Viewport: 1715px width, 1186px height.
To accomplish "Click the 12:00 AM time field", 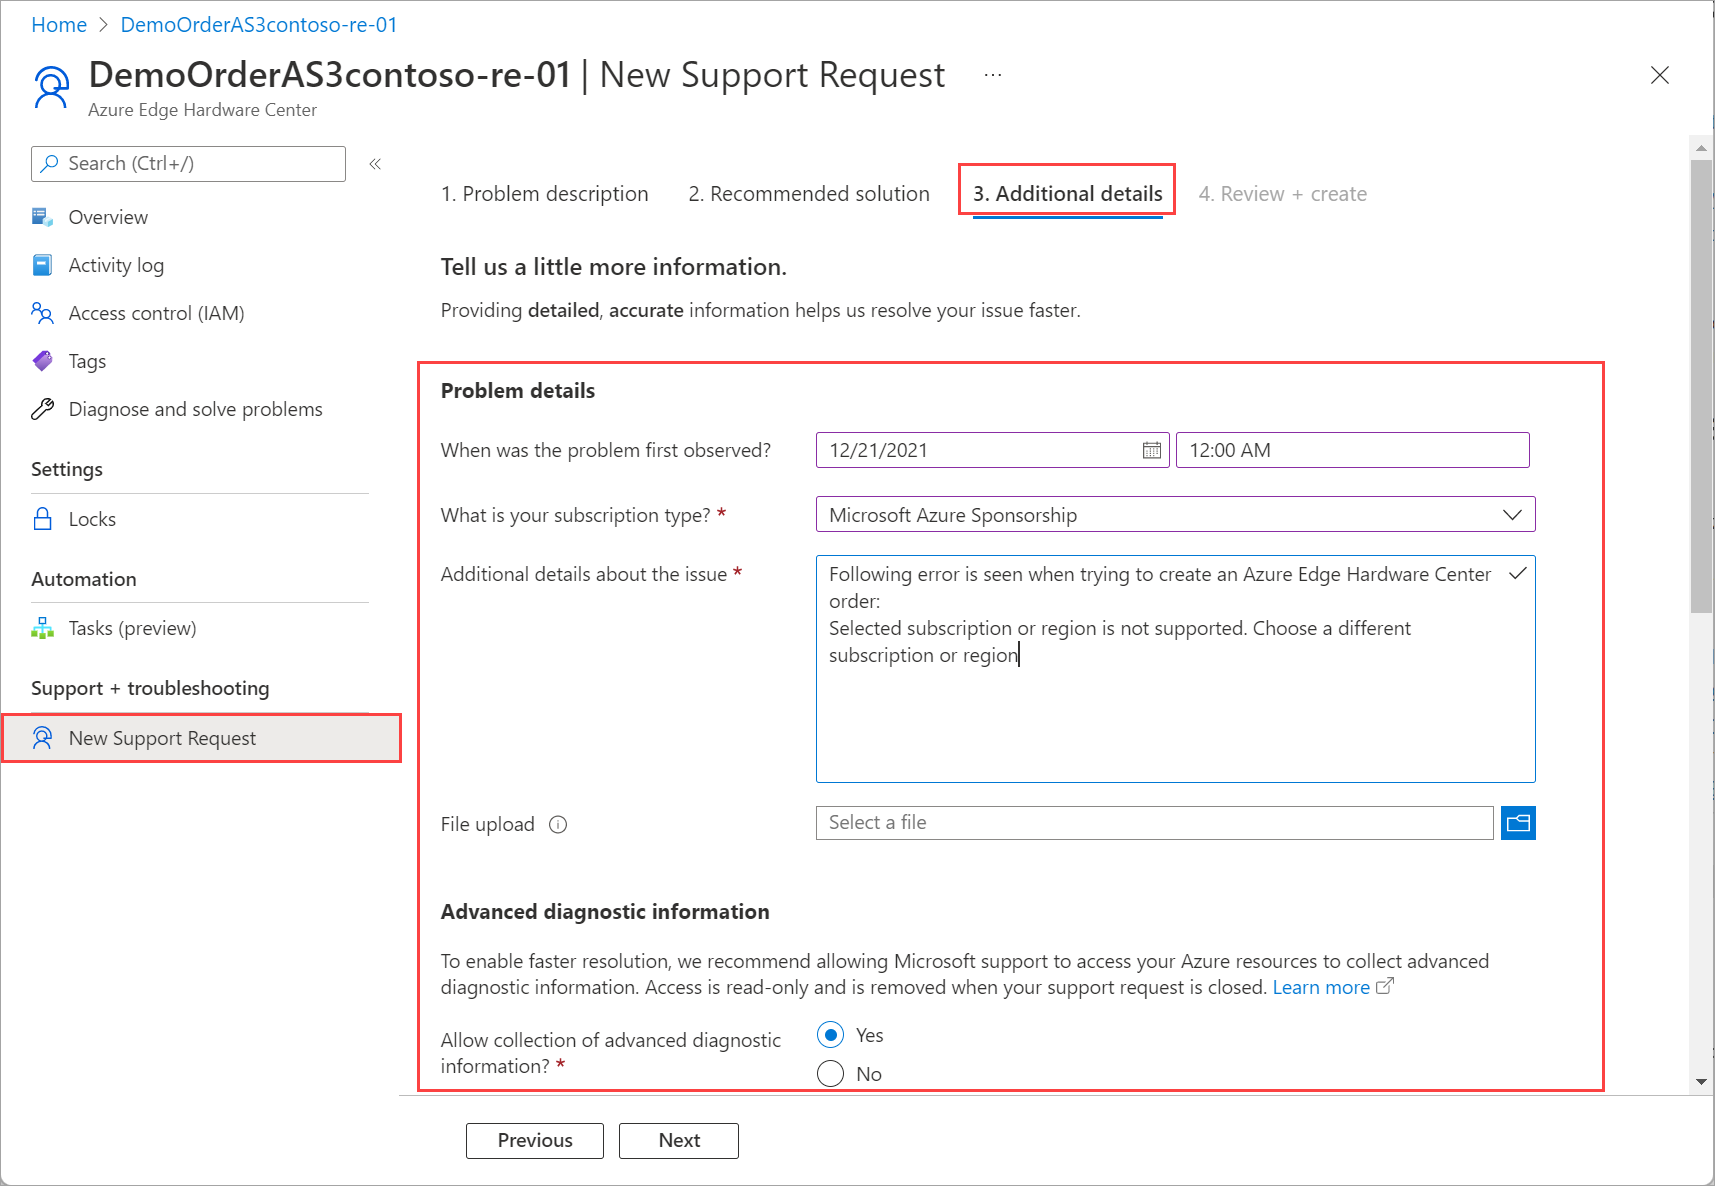I will pos(1353,450).
